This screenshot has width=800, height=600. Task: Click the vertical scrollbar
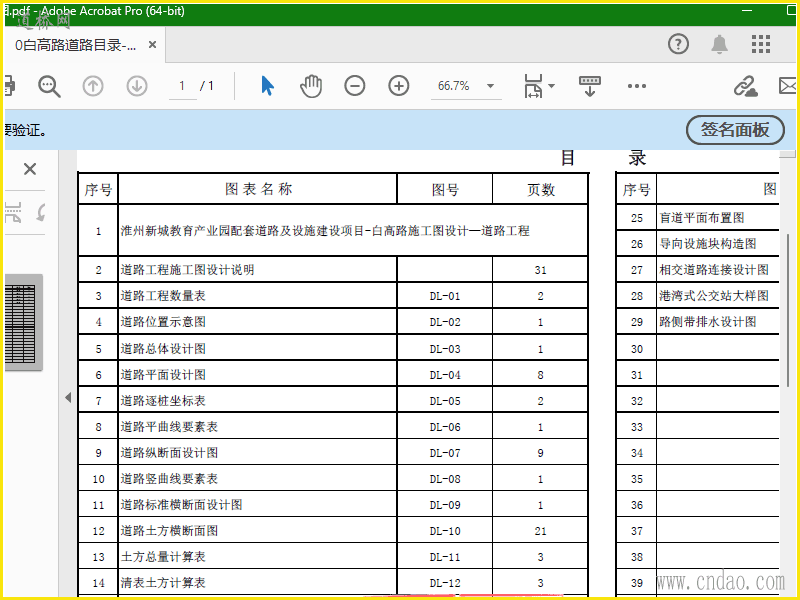click(x=790, y=311)
